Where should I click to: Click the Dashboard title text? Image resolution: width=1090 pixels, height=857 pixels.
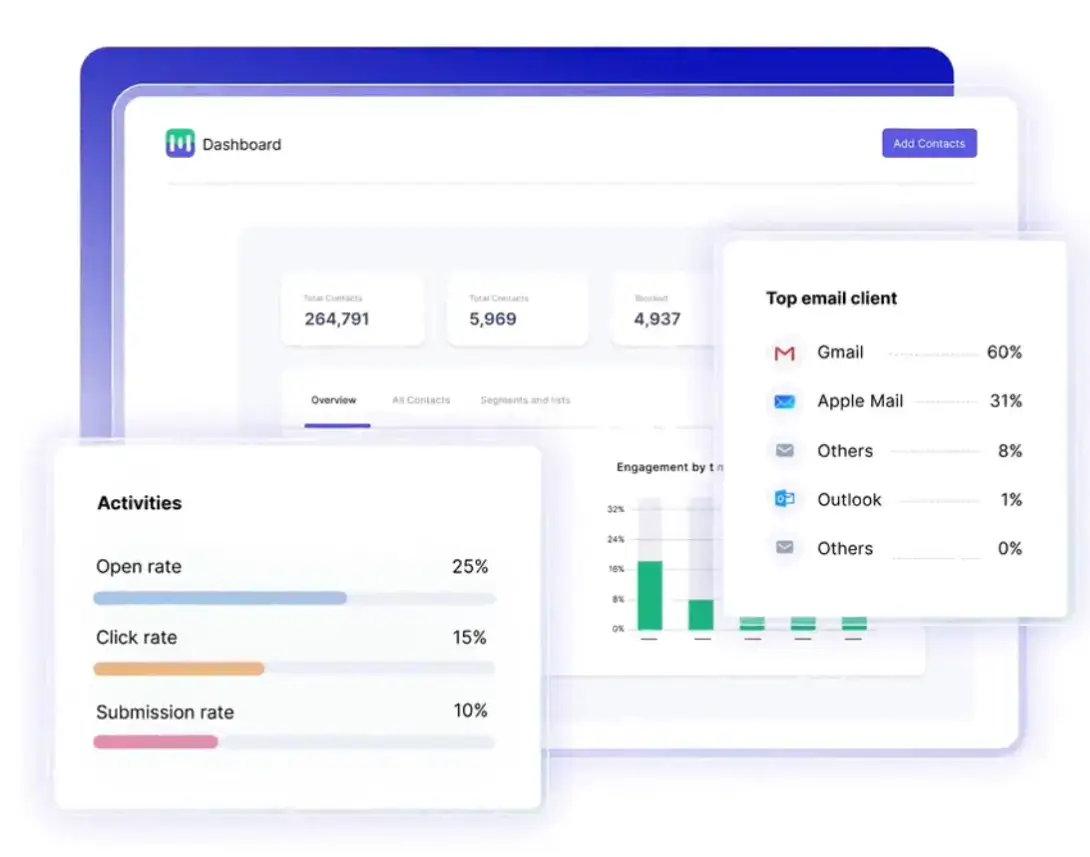pos(241,145)
